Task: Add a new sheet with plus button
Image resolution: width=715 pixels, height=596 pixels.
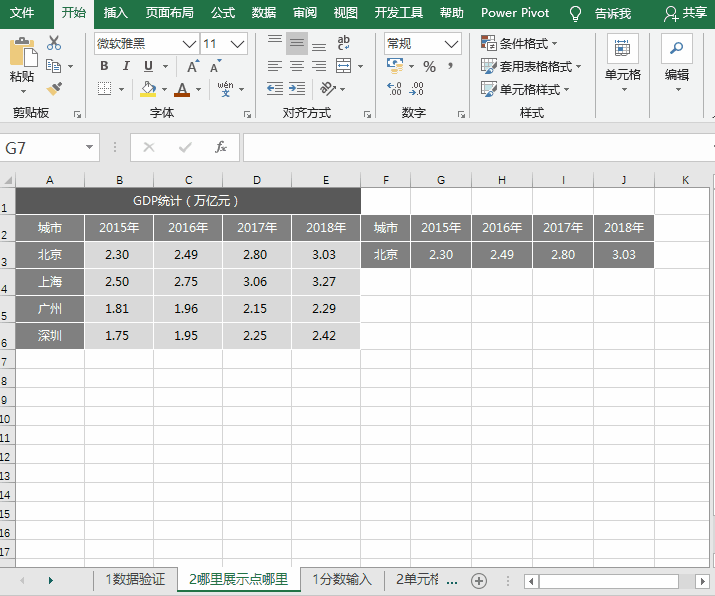Action: [479, 581]
